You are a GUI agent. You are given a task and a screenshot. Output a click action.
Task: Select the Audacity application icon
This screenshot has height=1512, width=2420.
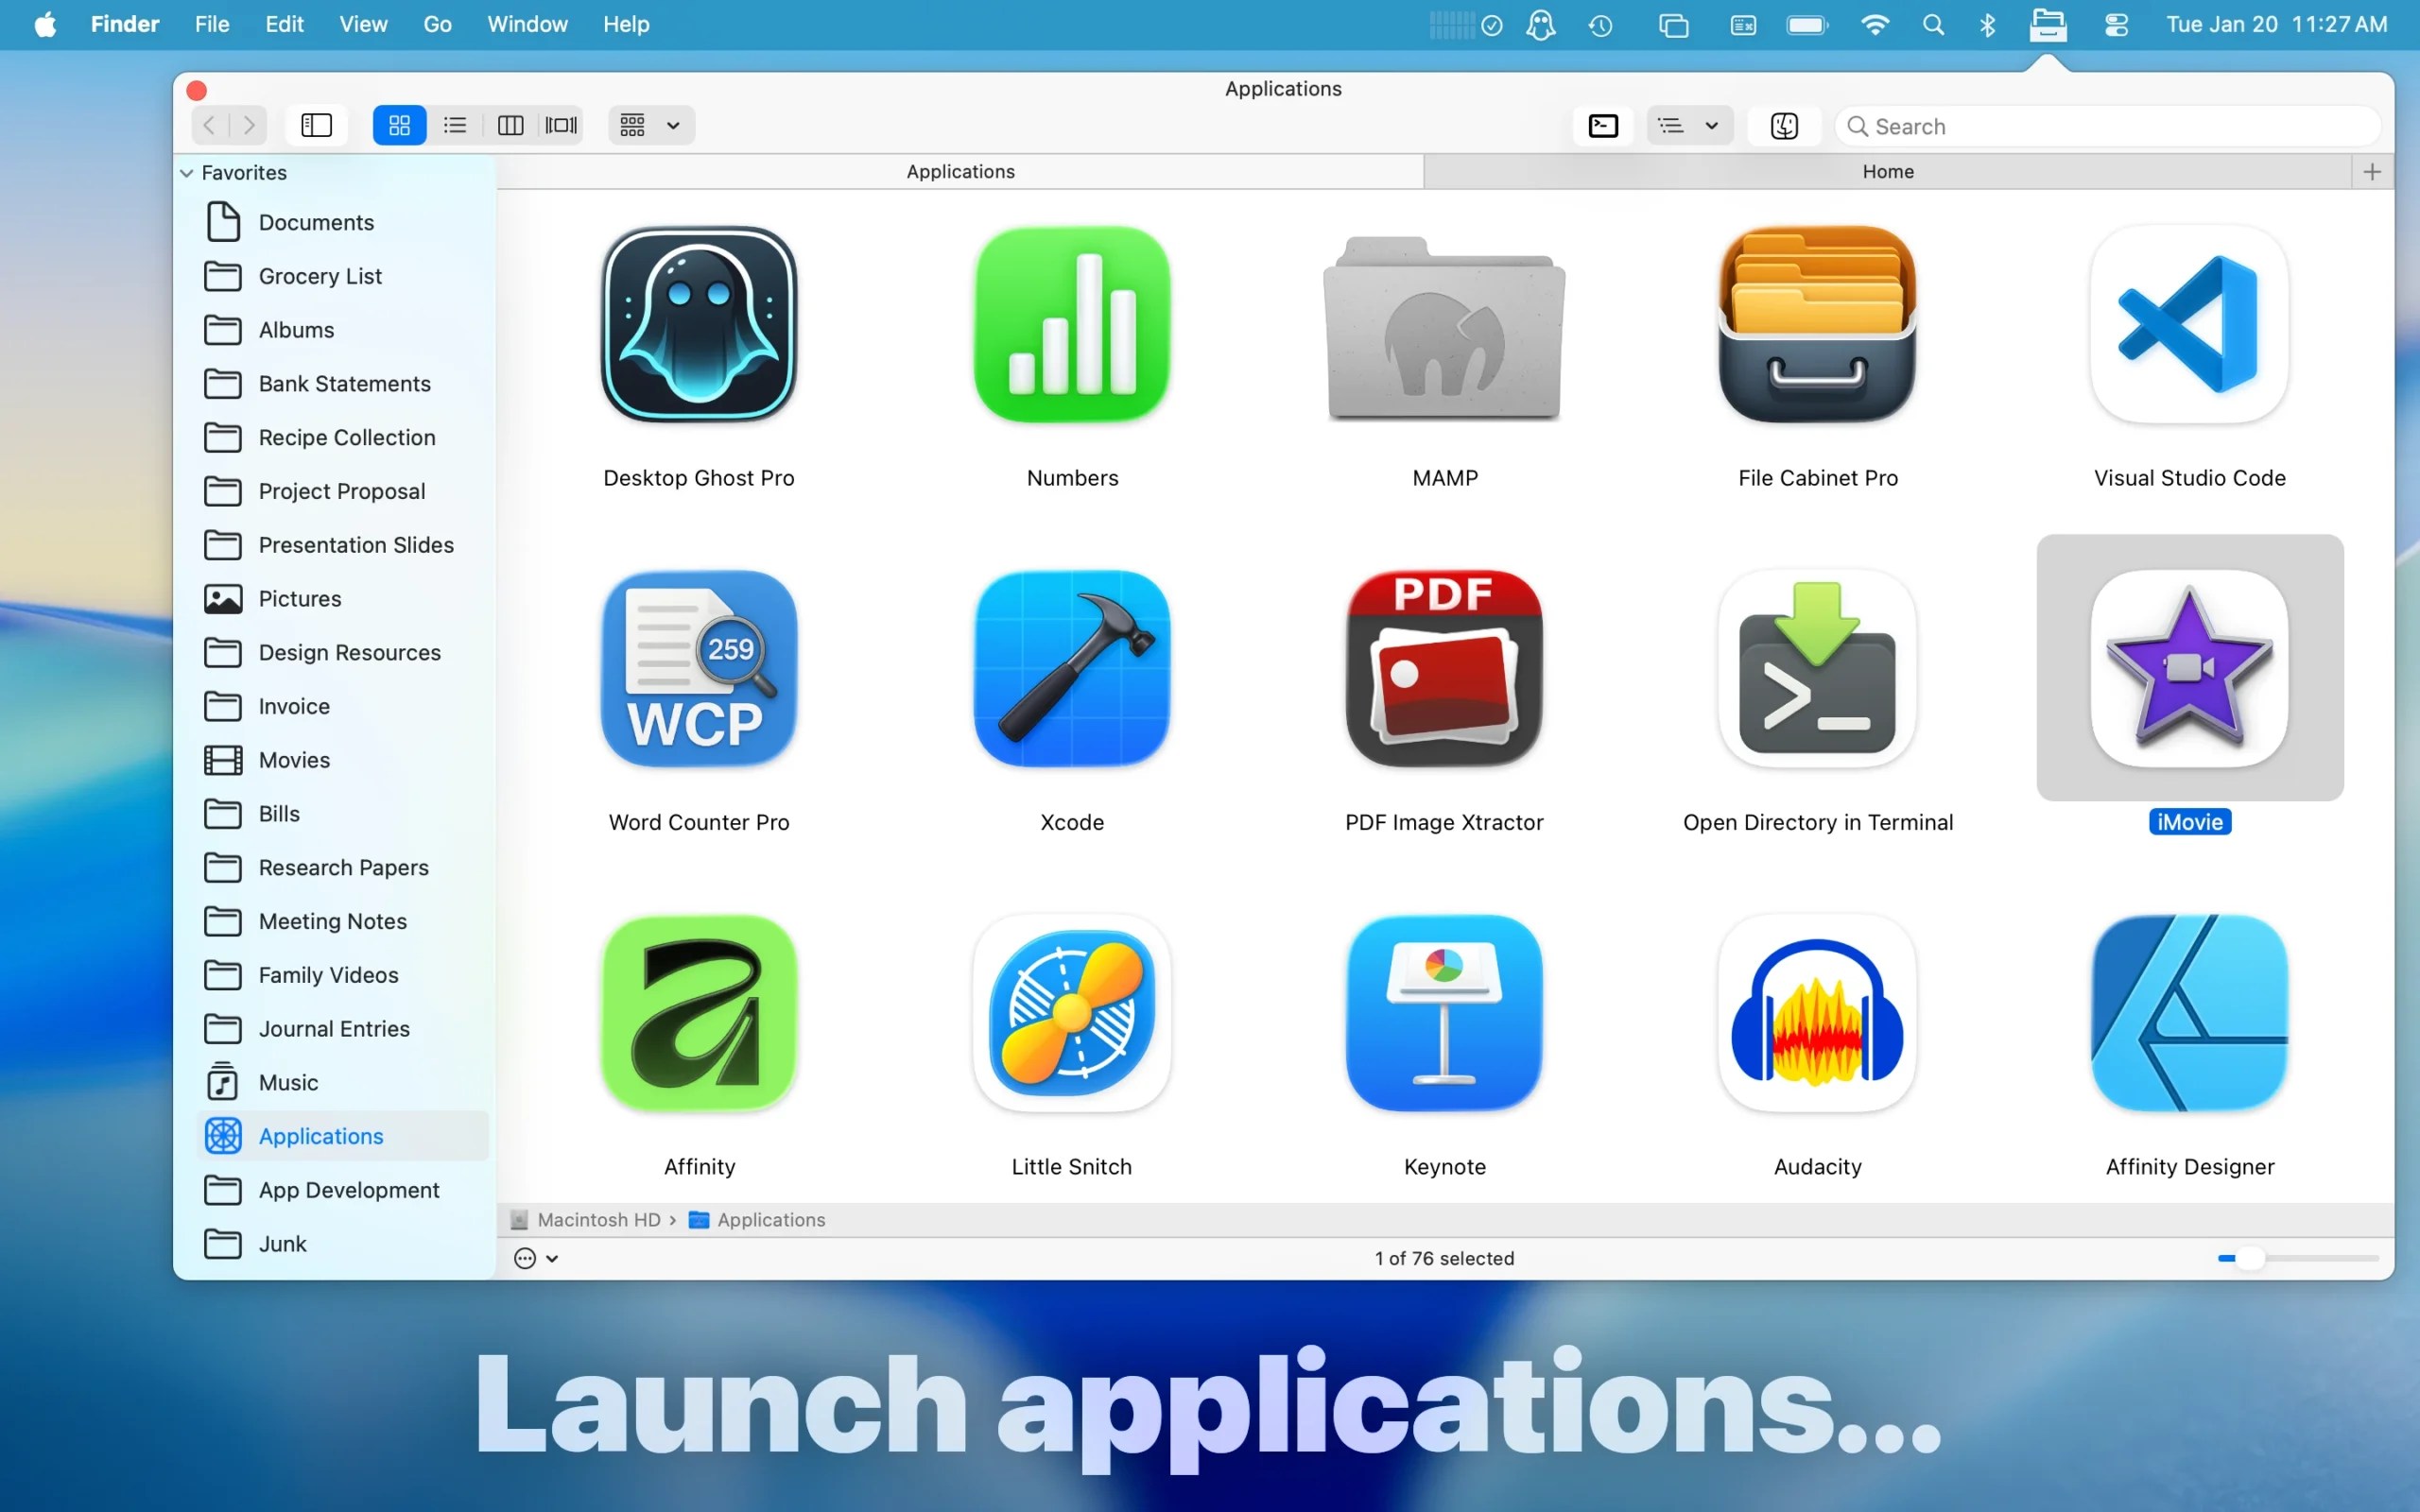1817,1012
